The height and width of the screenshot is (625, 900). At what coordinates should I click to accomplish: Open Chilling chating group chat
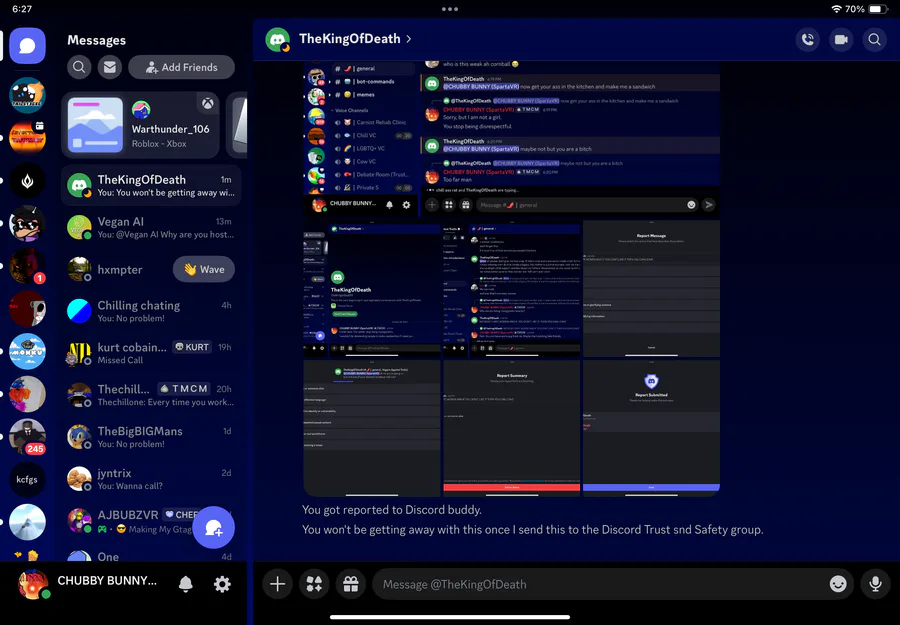point(151,311)
